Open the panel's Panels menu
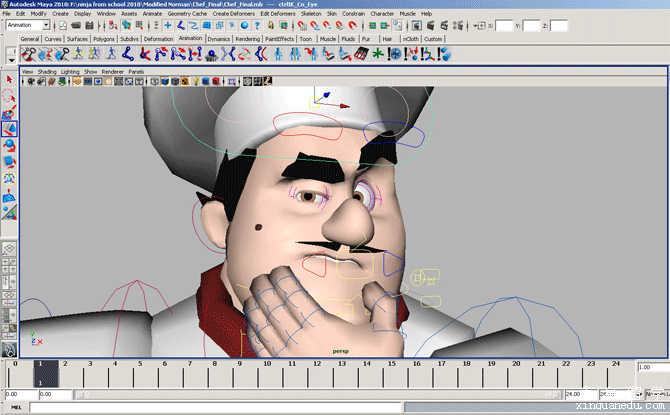This screenshot has height=415, width=670. [x=136, y=71]
